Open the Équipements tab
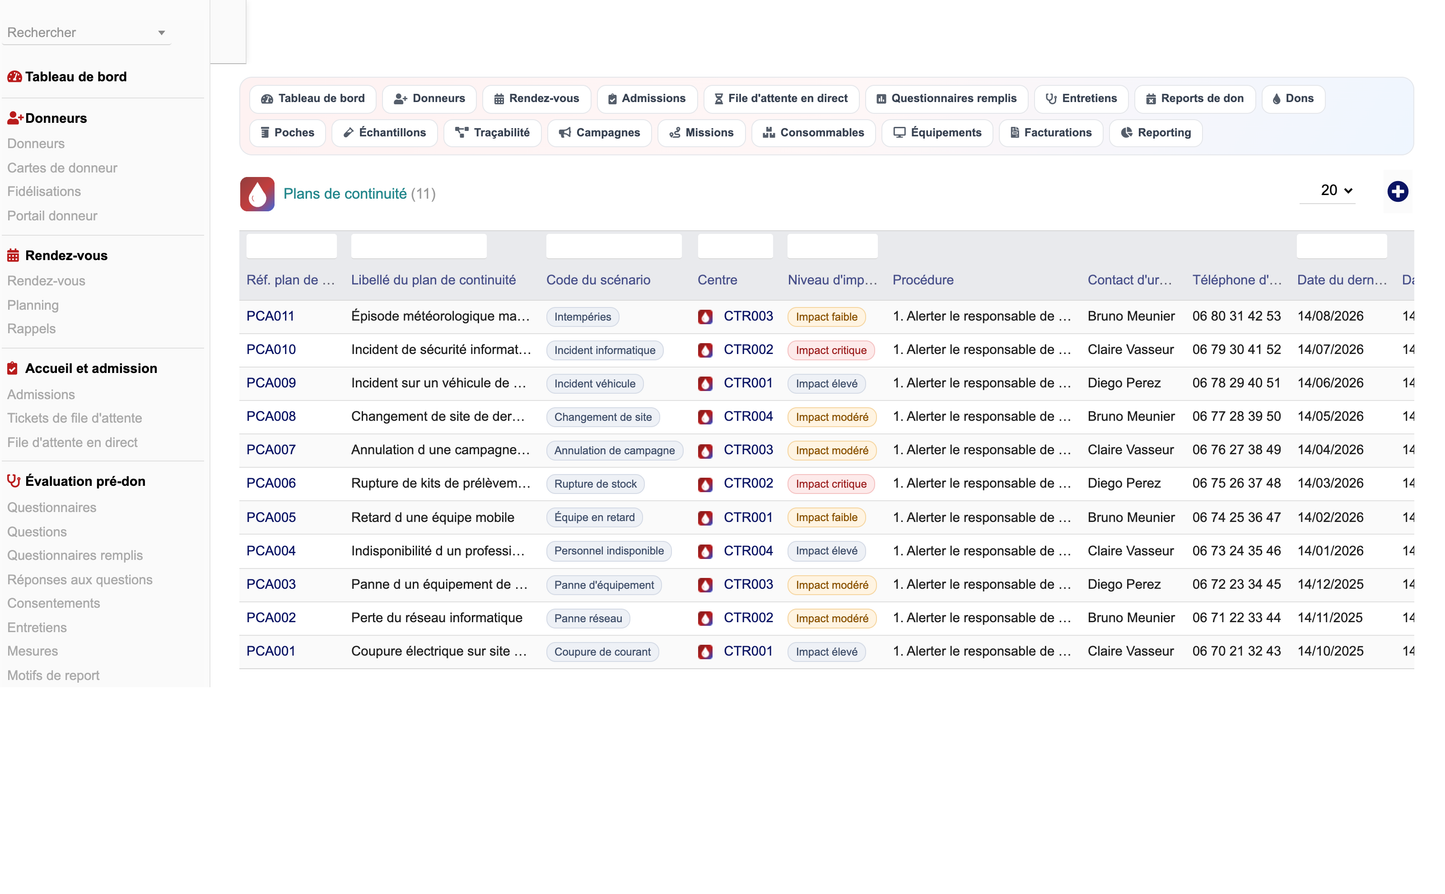This screenshot has width=1445, height=894. (x=937, y=133)
